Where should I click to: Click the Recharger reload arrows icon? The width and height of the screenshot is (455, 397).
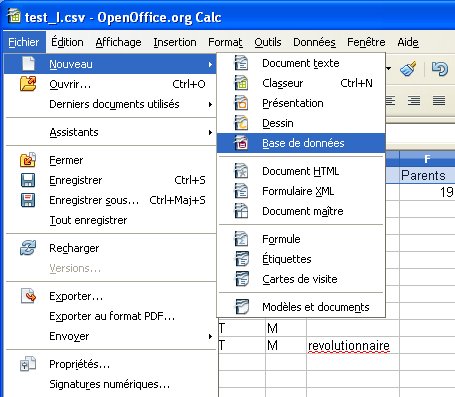(x=28, y=248)
